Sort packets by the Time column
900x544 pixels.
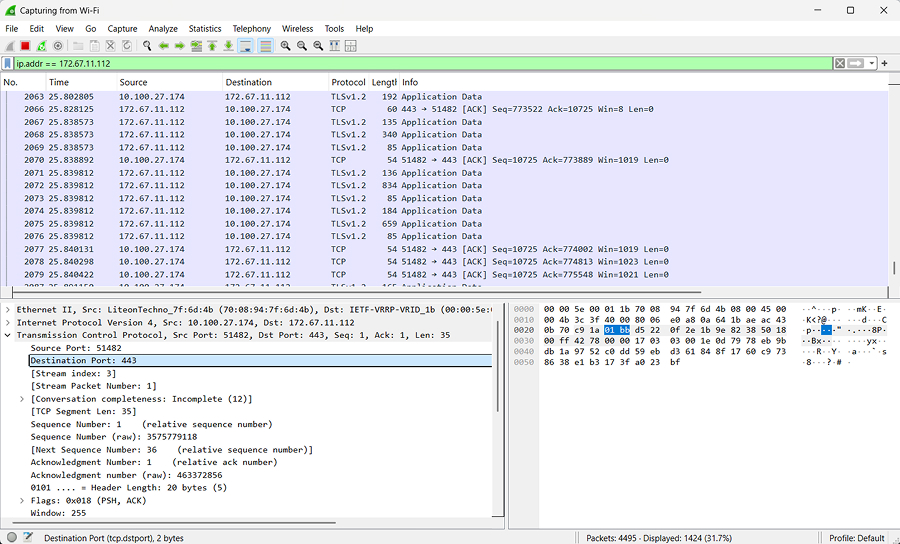click(x=82, y=82)
